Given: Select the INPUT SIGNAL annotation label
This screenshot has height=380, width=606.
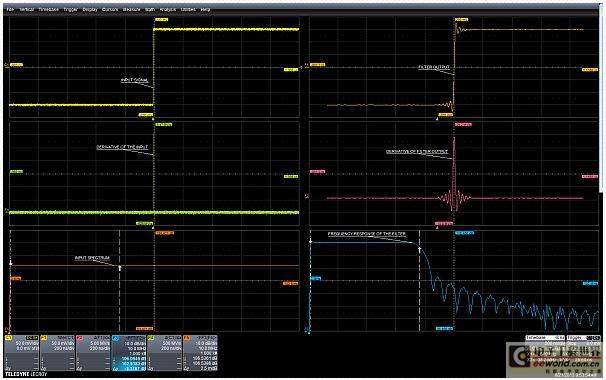Looking at the screenshot, I should pyautogui.click(x=134, y=80).
